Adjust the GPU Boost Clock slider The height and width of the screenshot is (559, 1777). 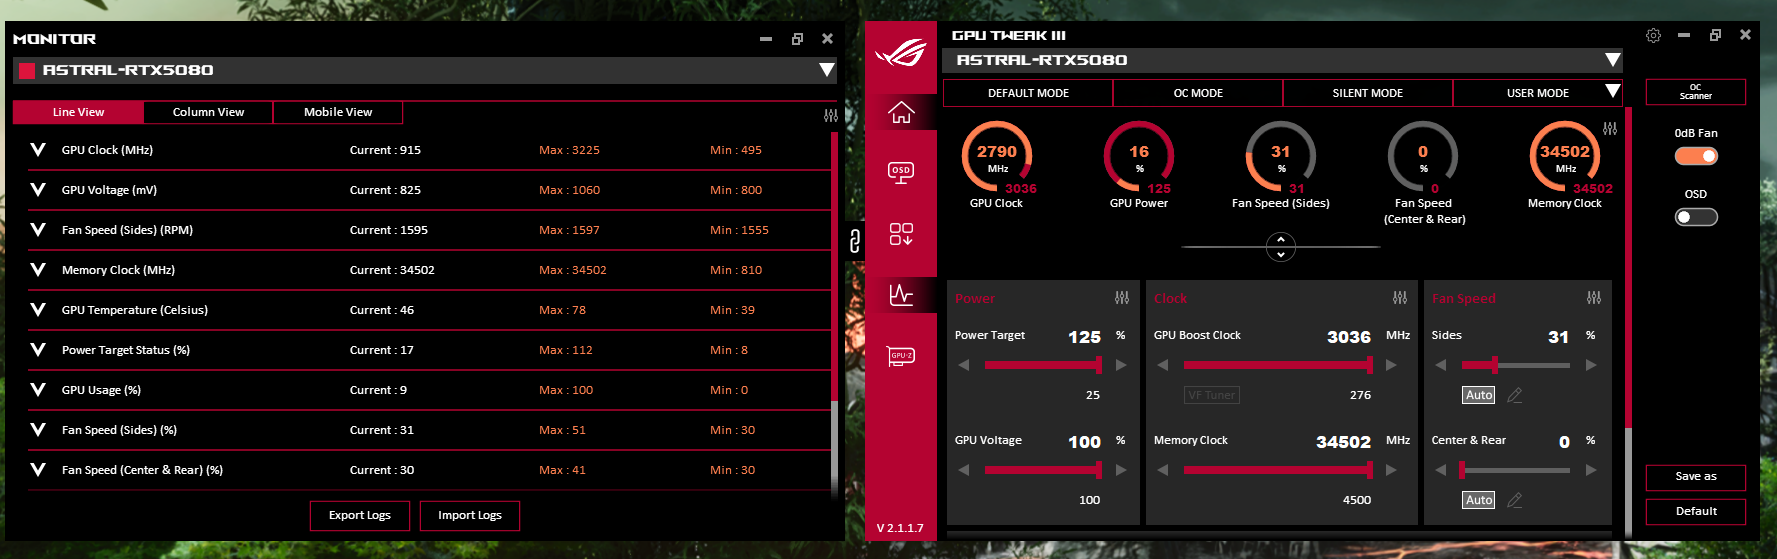click(1278, 365)
